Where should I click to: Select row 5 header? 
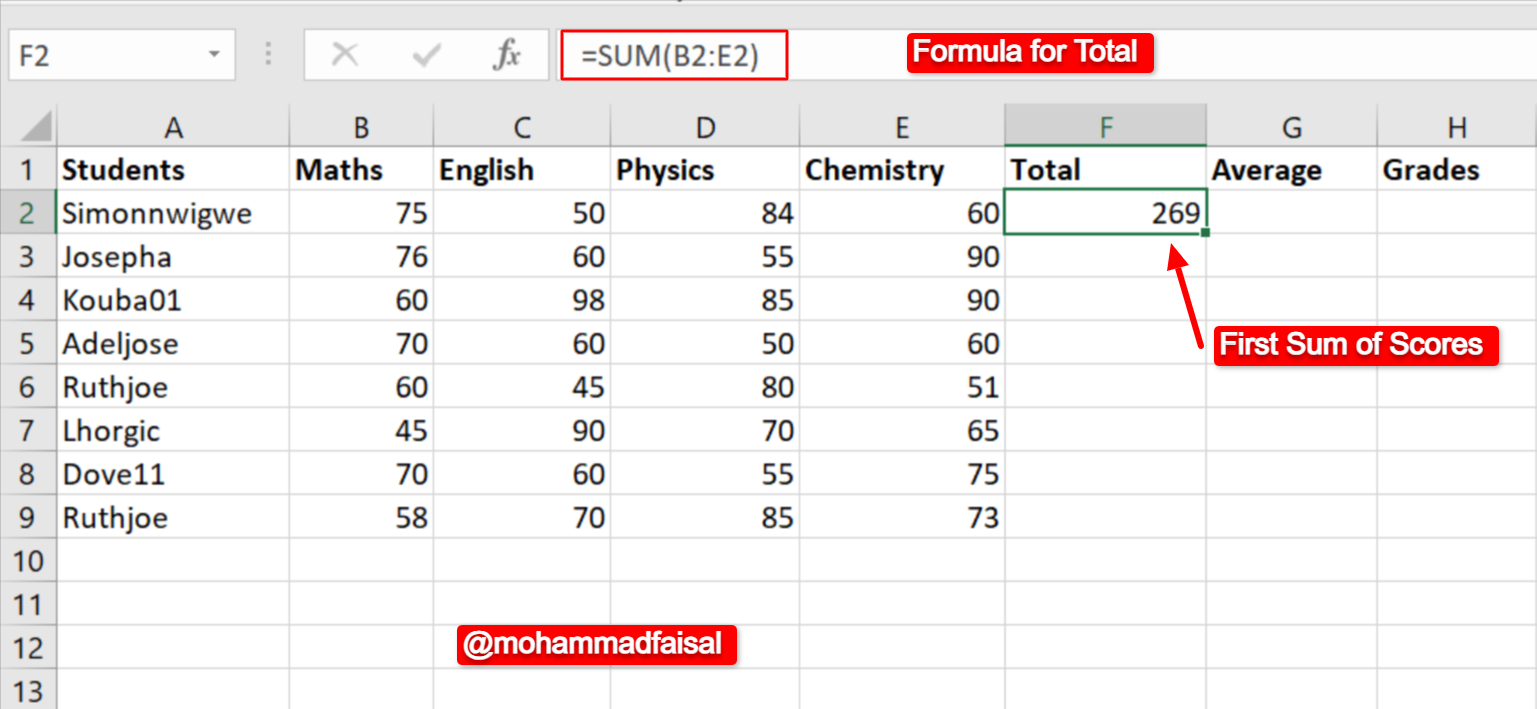click(29, 344)
